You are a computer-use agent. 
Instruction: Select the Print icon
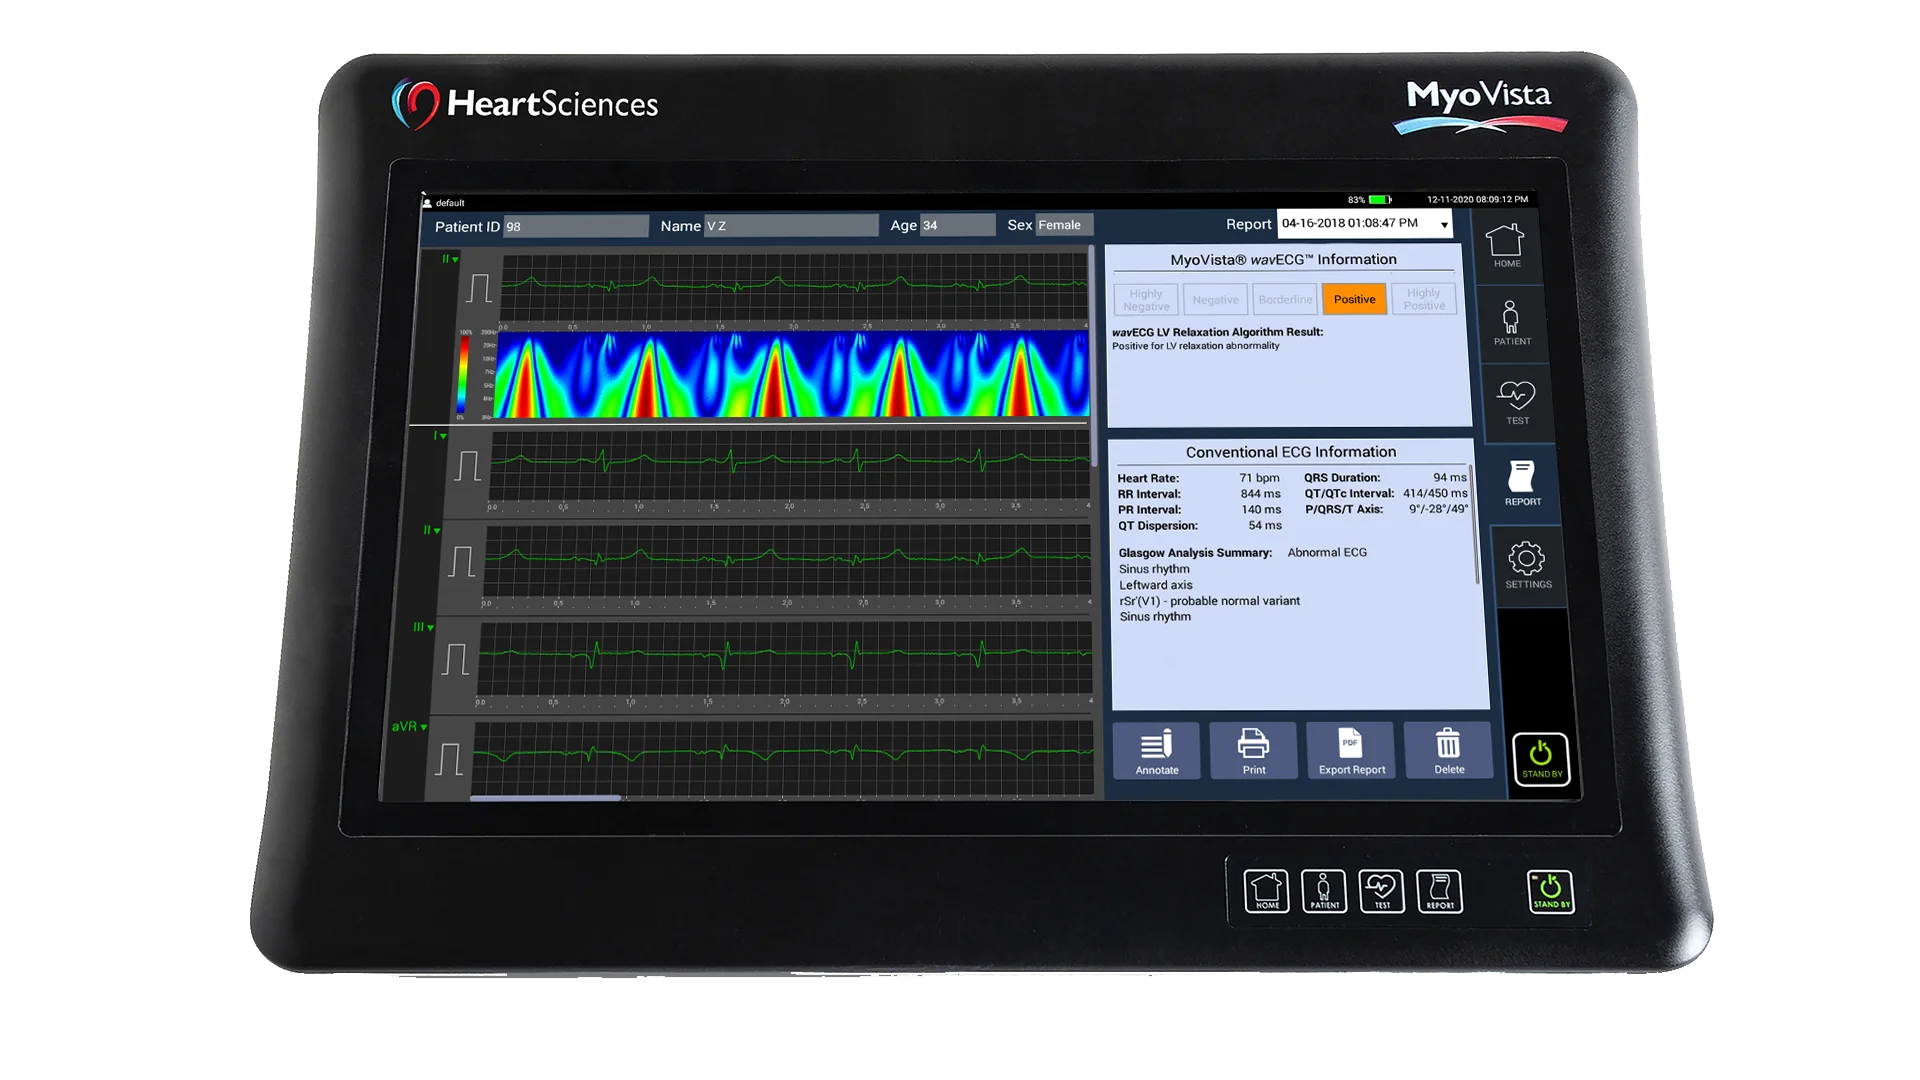click(1254, 750)
